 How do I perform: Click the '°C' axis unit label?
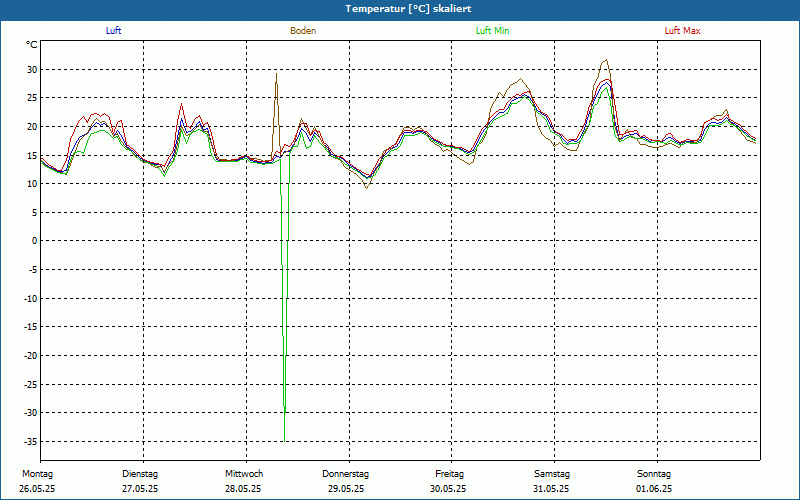click(32, 45)
